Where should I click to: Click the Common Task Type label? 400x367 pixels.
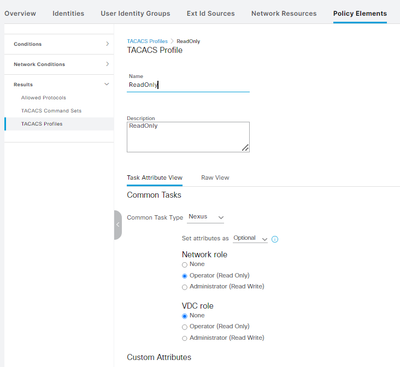(155, 218)
